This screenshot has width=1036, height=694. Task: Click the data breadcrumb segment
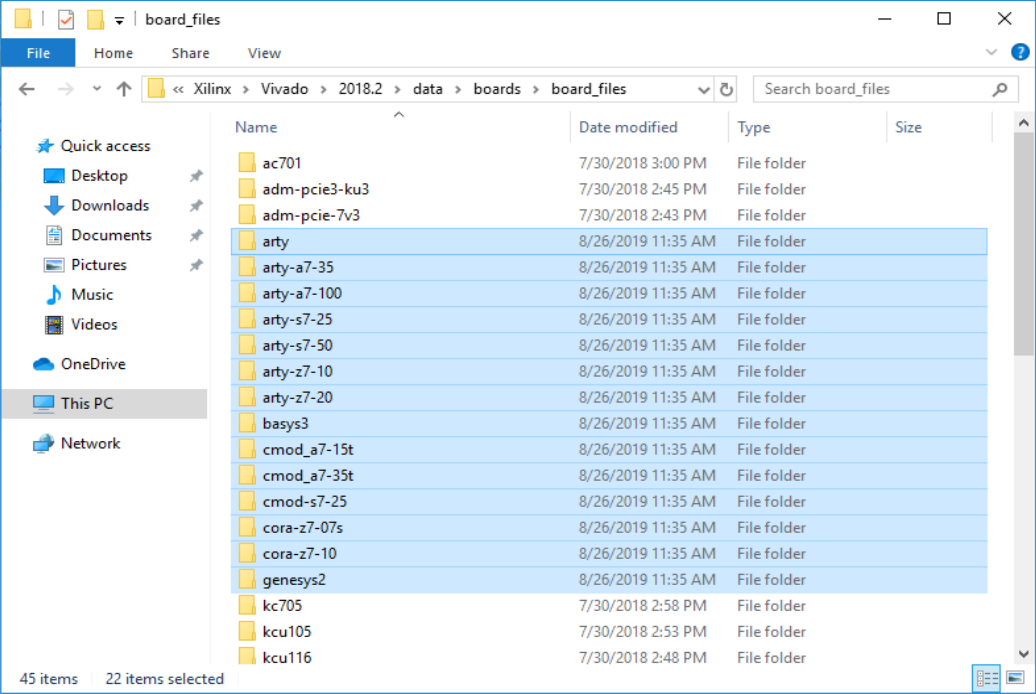(427, 89)
